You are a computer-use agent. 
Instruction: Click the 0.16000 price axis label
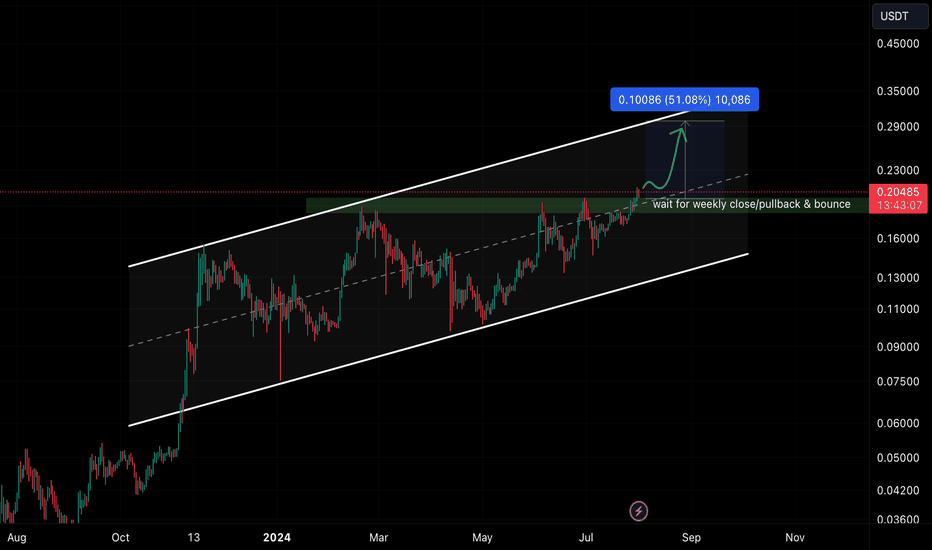click(898, 238)
